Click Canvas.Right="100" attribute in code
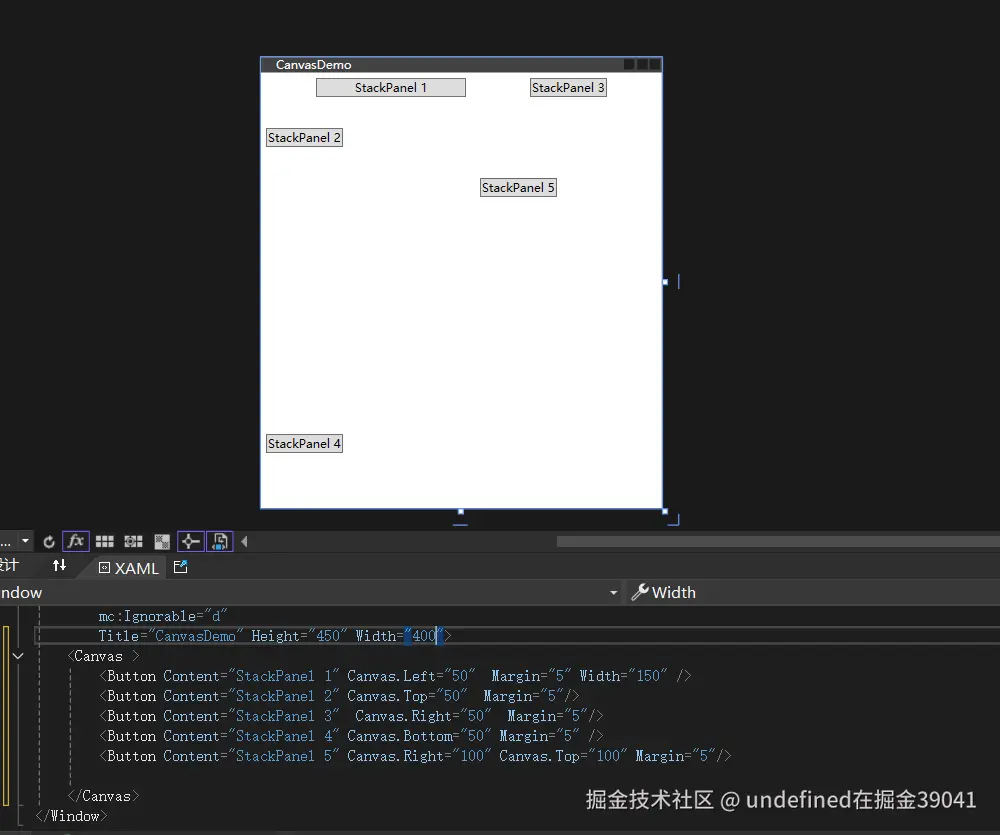The image size is (1000, 835). coord(419,756)
